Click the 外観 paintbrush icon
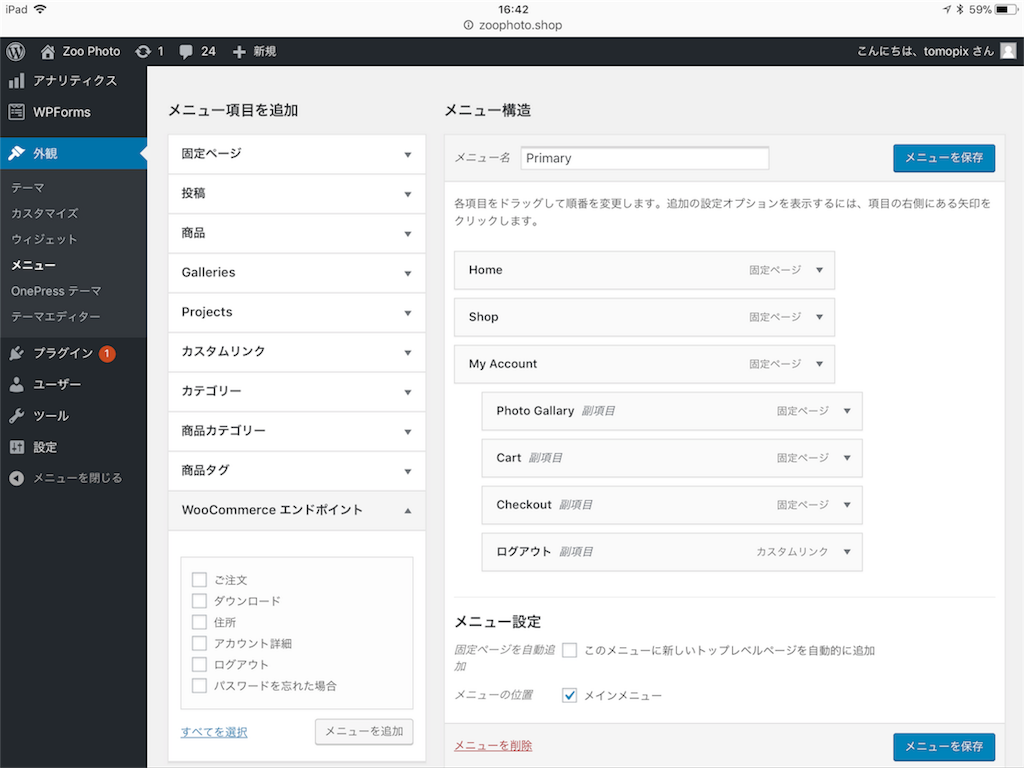Viewport: 1024px width, 768px height. pyautogui.click(x=17, y=153)
